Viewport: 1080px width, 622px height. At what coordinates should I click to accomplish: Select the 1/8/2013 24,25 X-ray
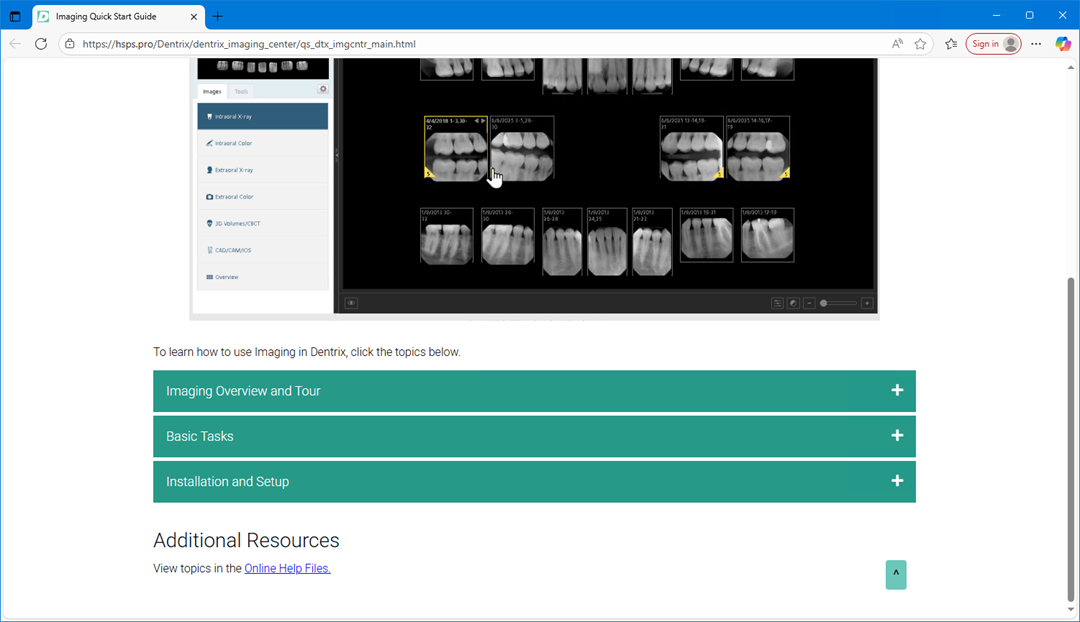(607, 242)
